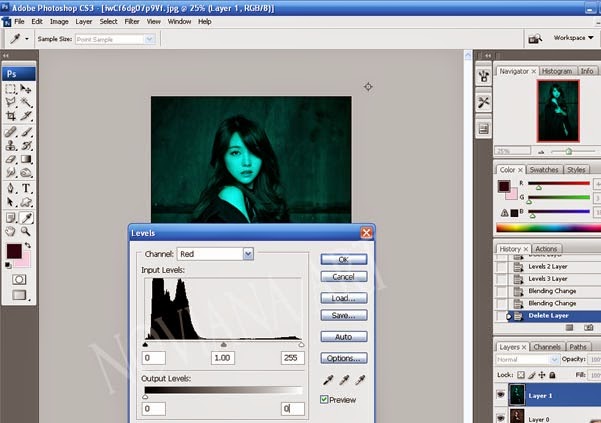Select the Notes tool
The height and width of the screenshot is (423, 601).
click(x=10, y=218)
